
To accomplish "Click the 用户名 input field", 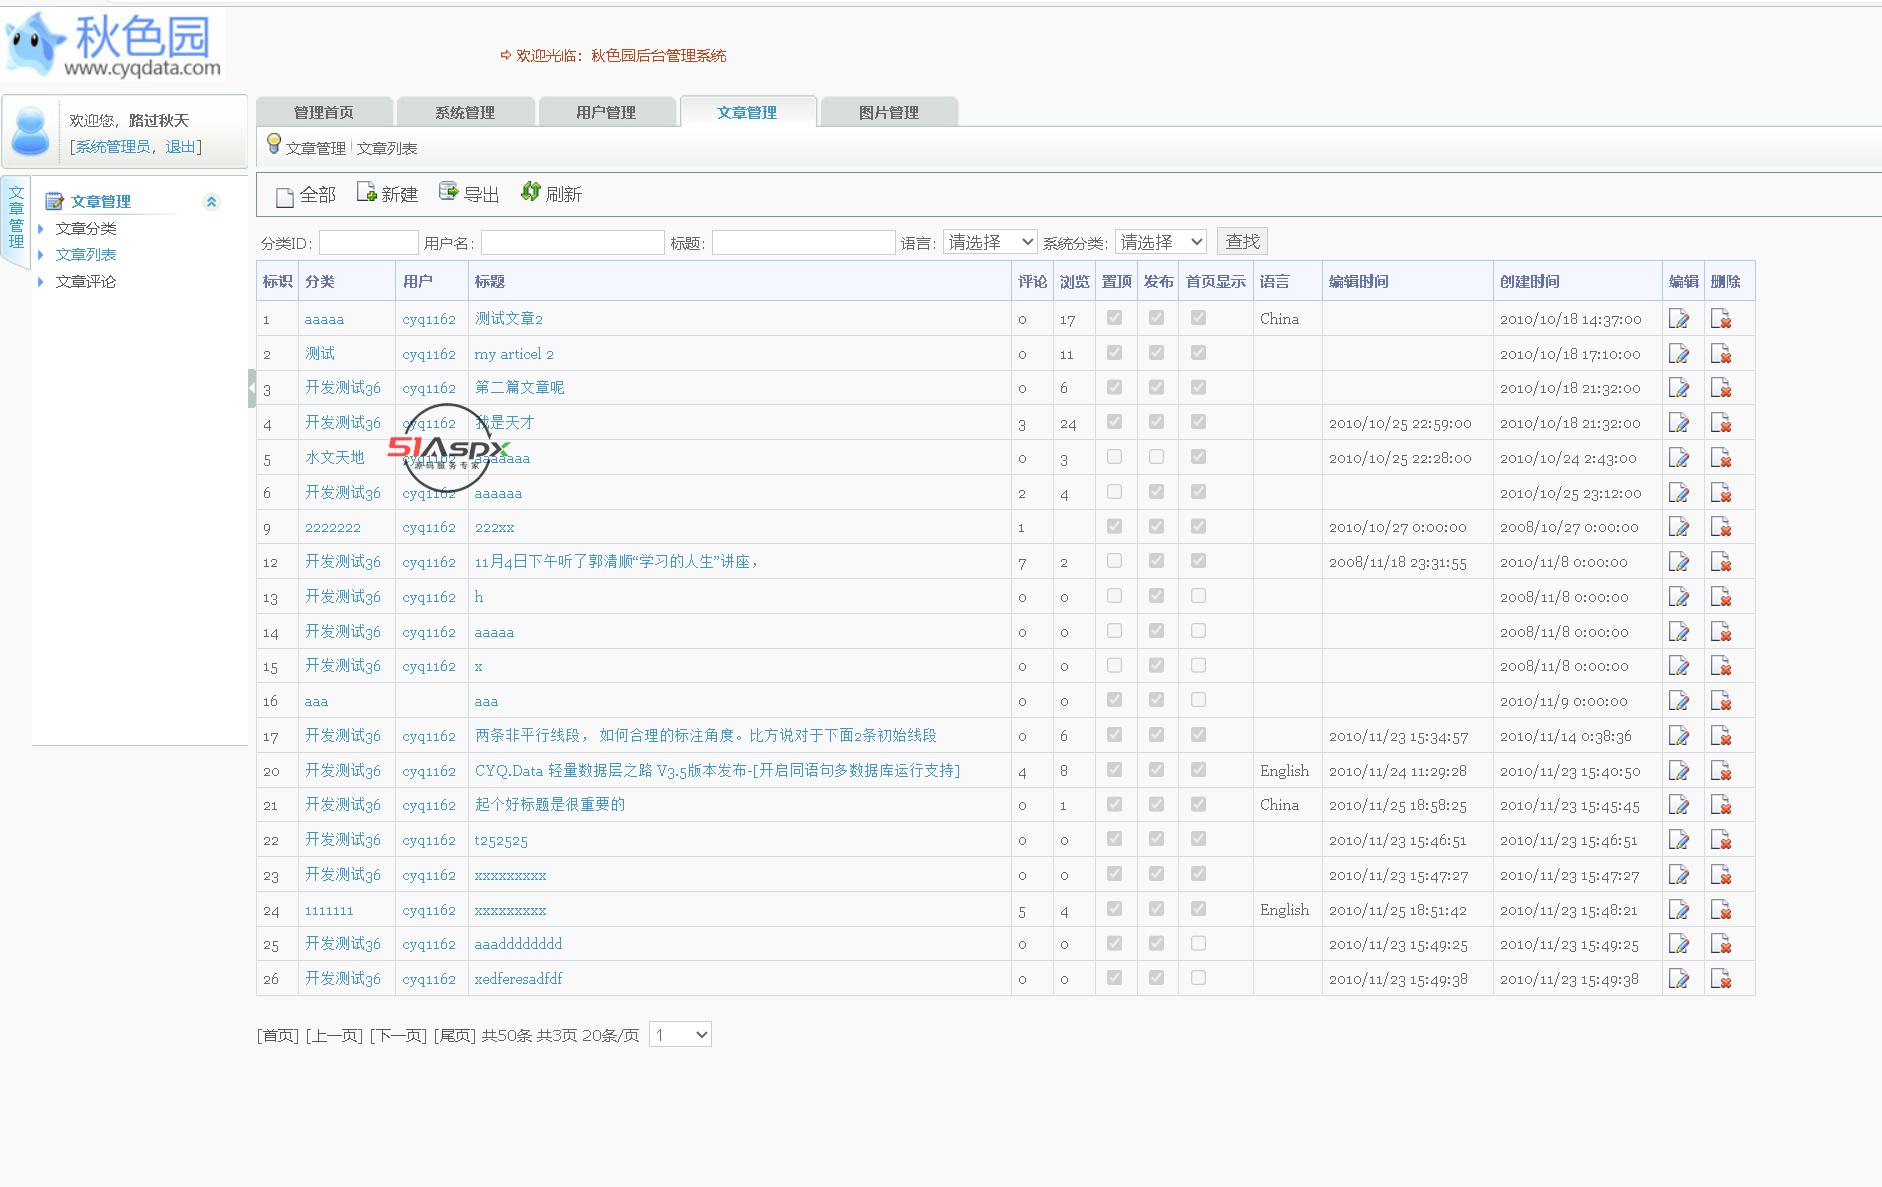I will tap(572, 243).
